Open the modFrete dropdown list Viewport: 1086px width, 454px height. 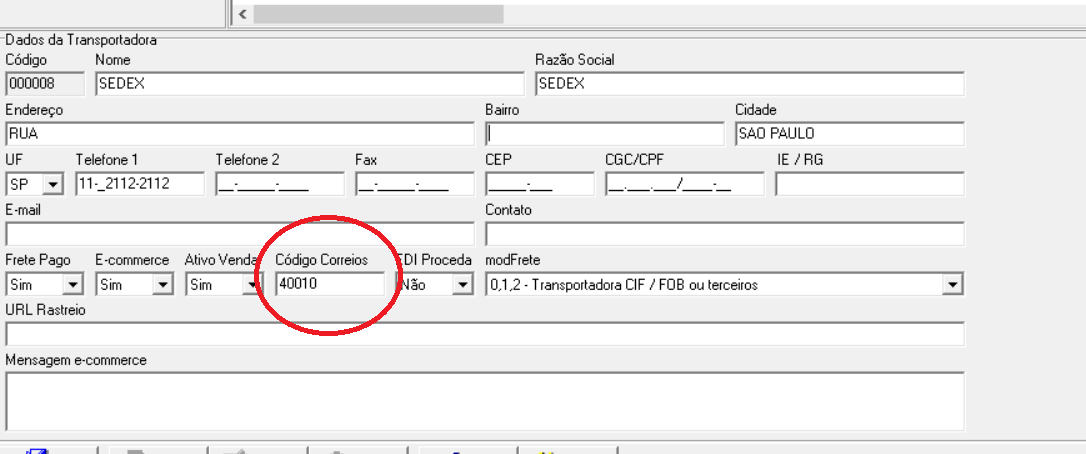(x=953, y=285)
